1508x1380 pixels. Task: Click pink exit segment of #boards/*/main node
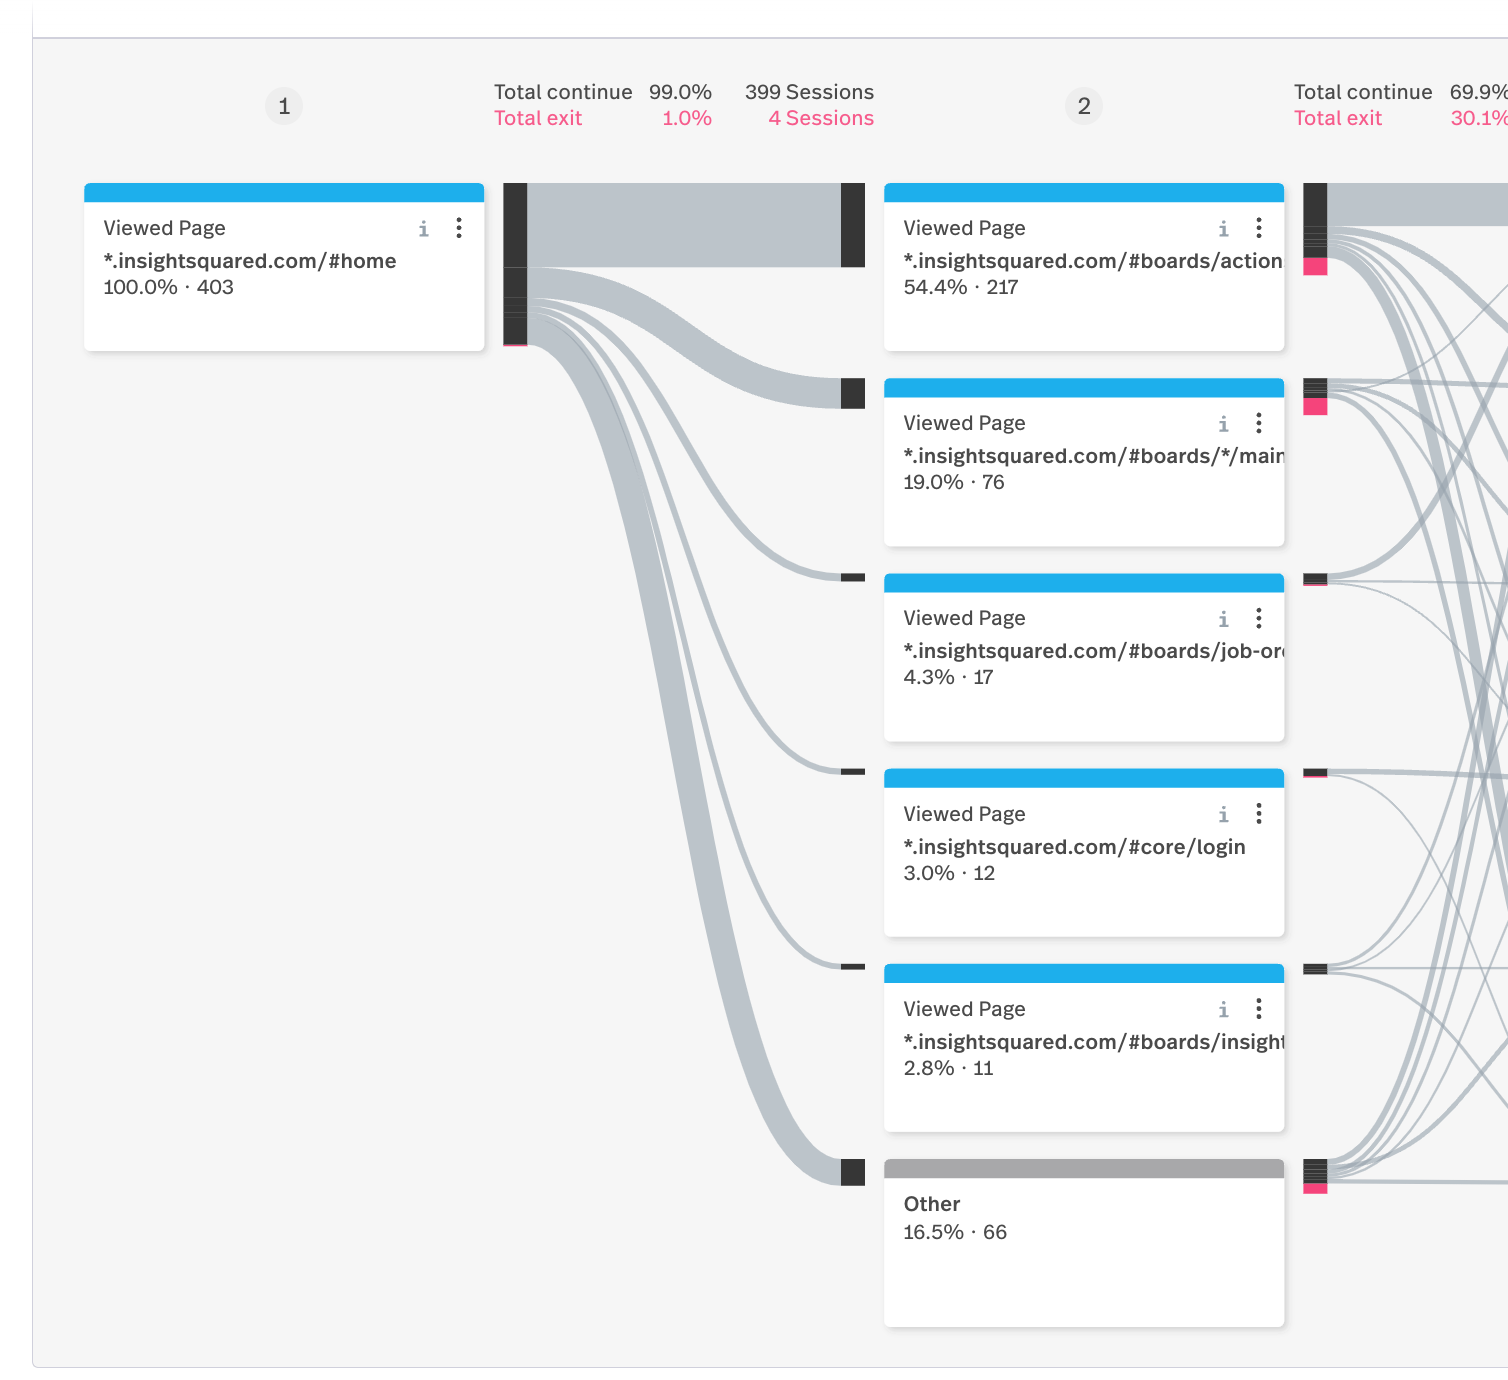(x=1315, y=406)
